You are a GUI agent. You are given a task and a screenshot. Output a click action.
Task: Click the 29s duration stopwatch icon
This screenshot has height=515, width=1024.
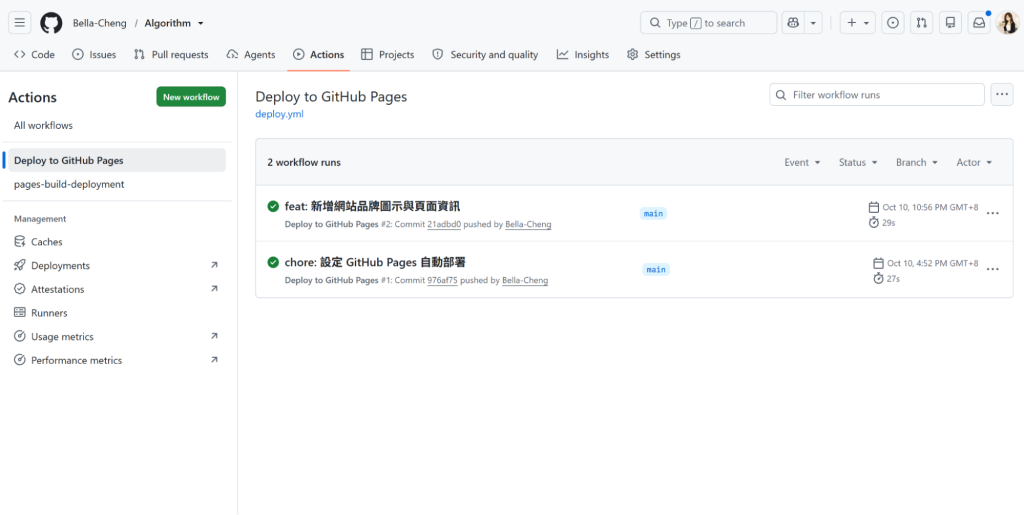click(874, 223)
